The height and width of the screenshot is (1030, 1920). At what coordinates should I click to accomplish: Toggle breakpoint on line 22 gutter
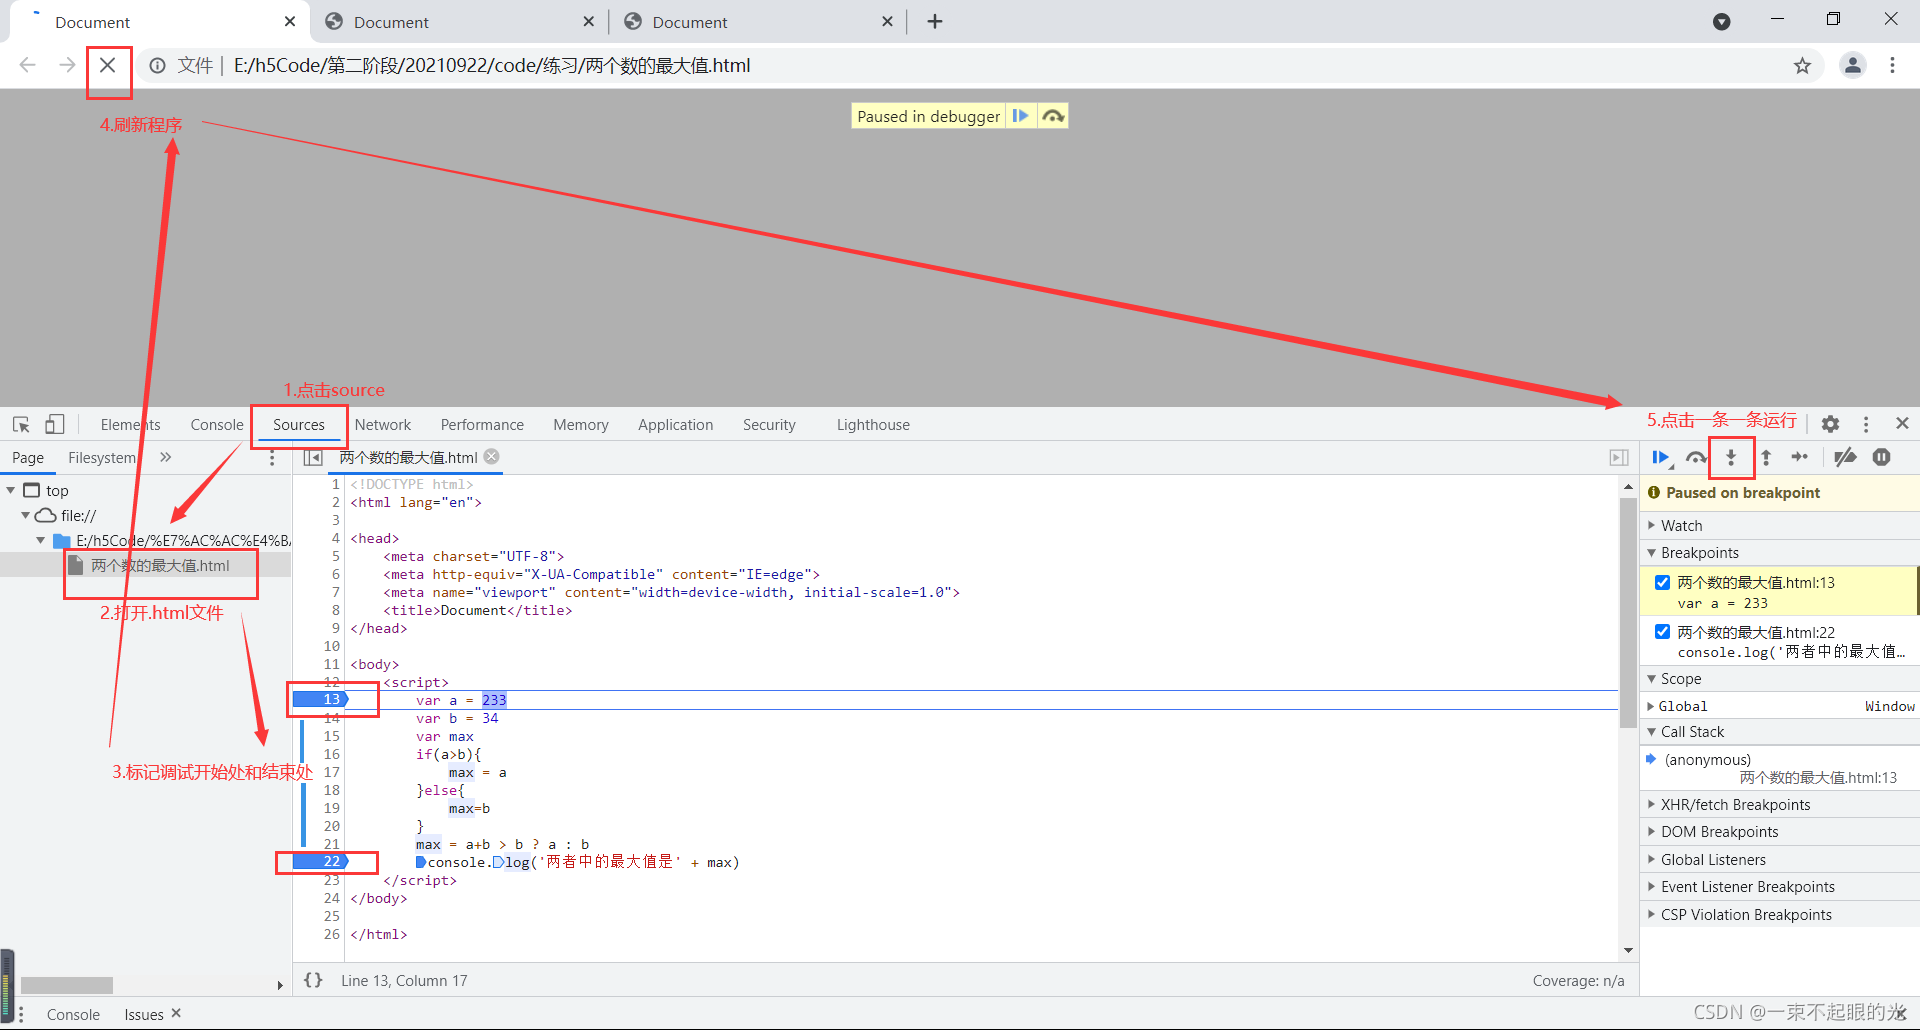(320, 861)
